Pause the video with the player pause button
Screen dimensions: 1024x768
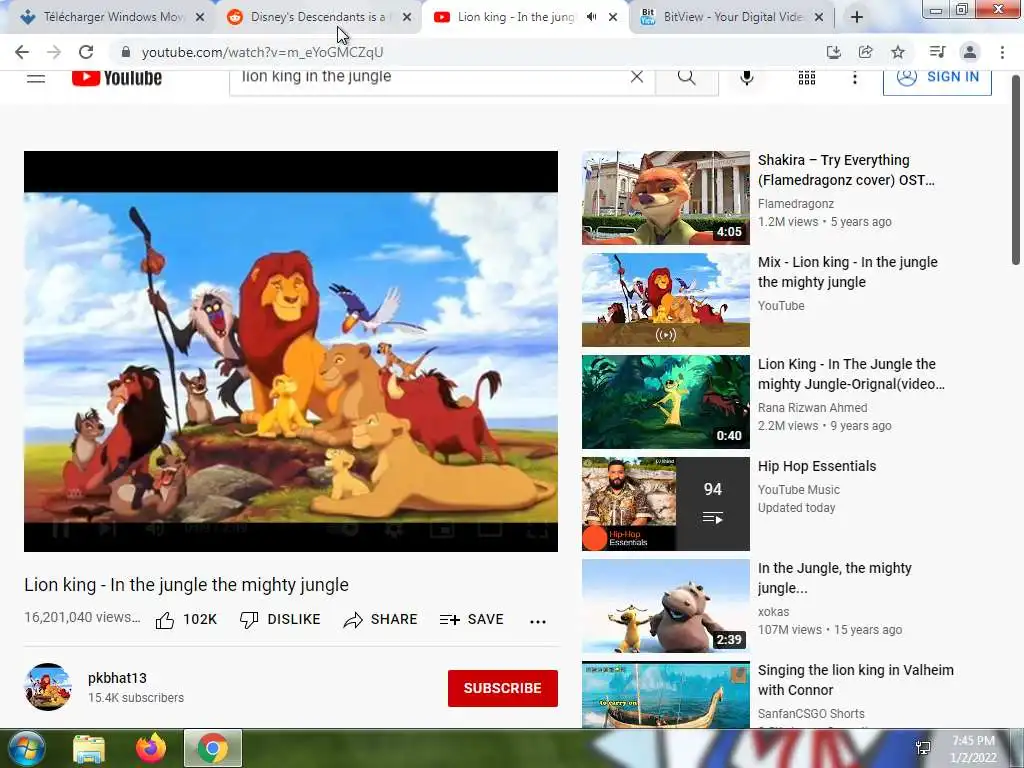[61, 529]
